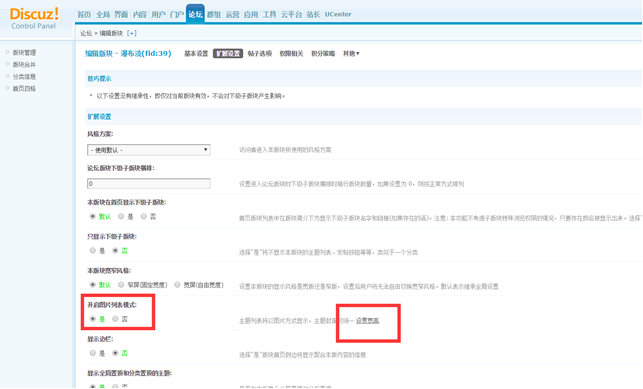Open the 界面 top navigation item
The image size is (643, 389).
(121, 14)
